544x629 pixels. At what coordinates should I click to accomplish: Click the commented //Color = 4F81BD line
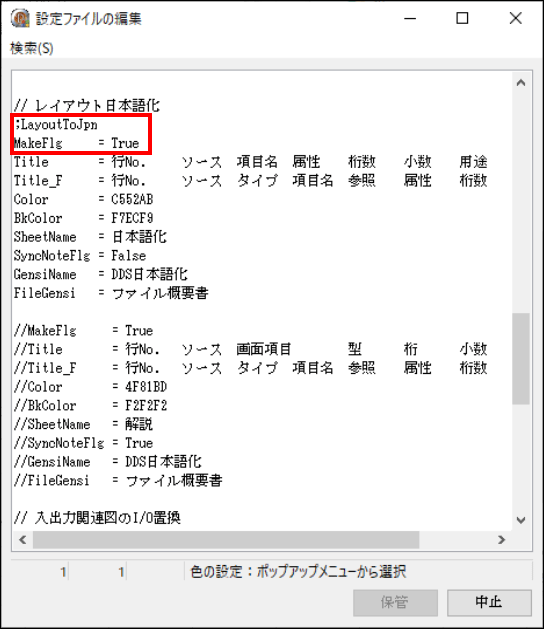[x=90, y=387]
